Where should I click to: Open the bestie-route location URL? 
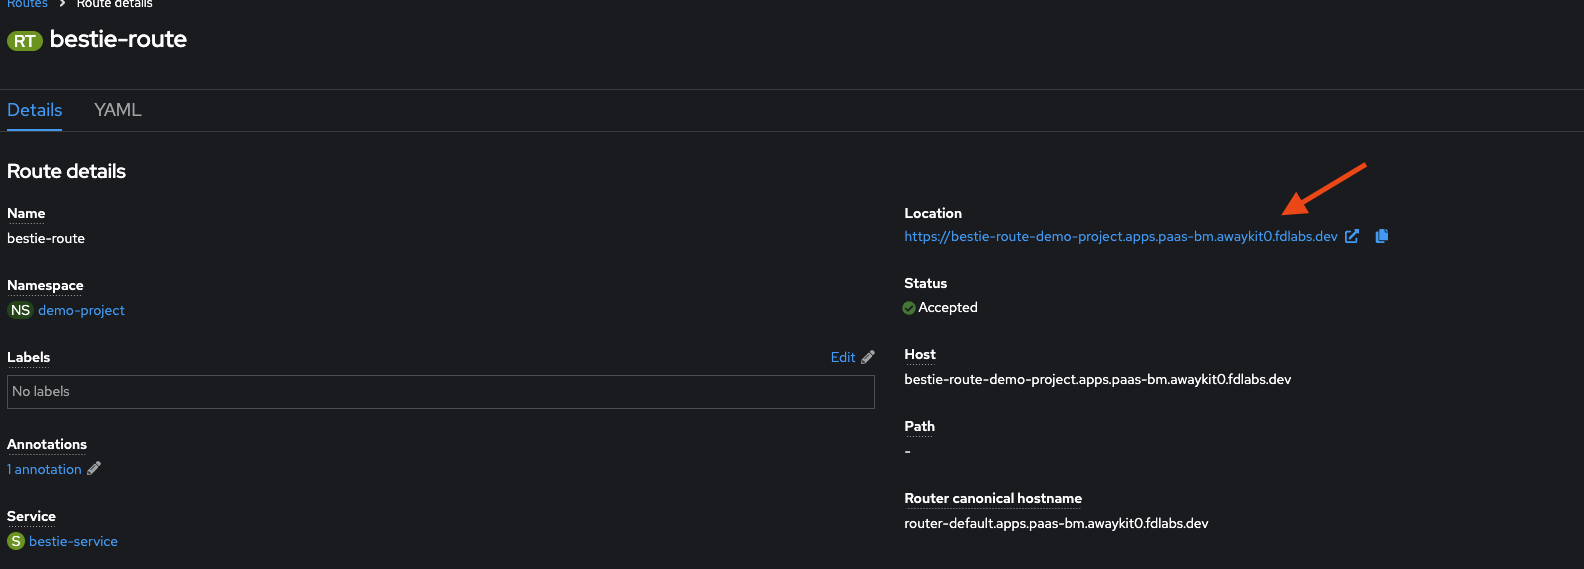point(1121,237)
